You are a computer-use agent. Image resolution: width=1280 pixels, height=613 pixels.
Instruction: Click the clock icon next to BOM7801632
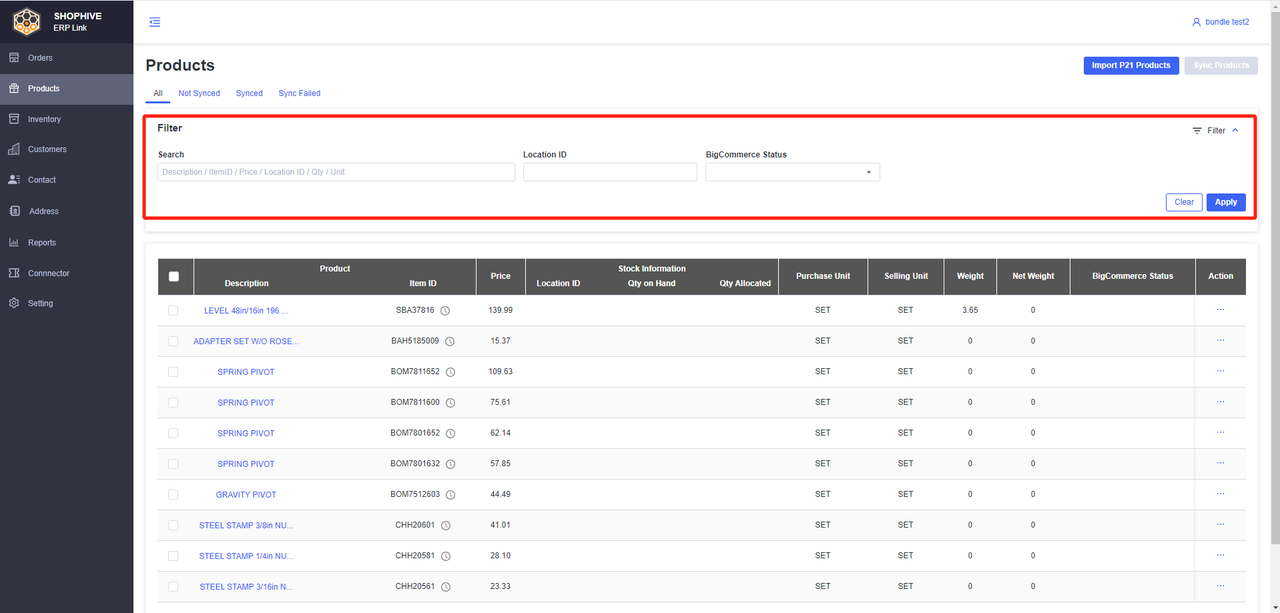pyautogui.click(x=450, y=464)
